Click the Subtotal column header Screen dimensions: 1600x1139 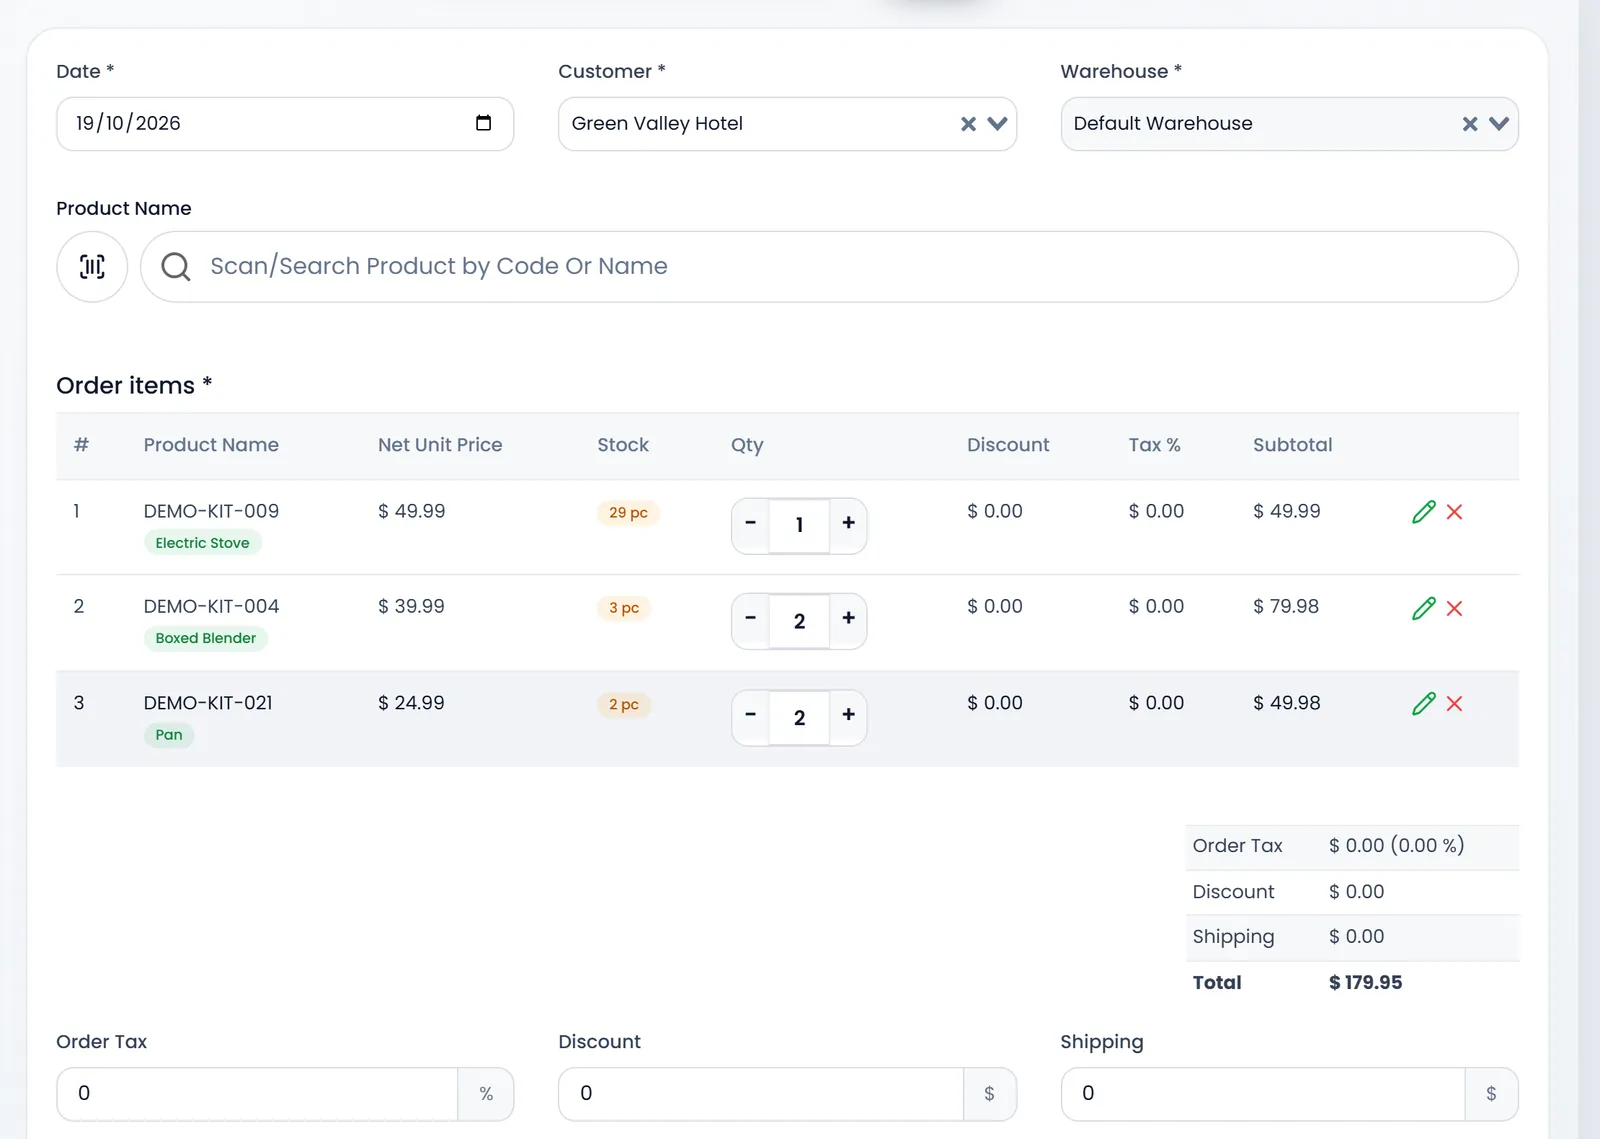[1292, 445]
